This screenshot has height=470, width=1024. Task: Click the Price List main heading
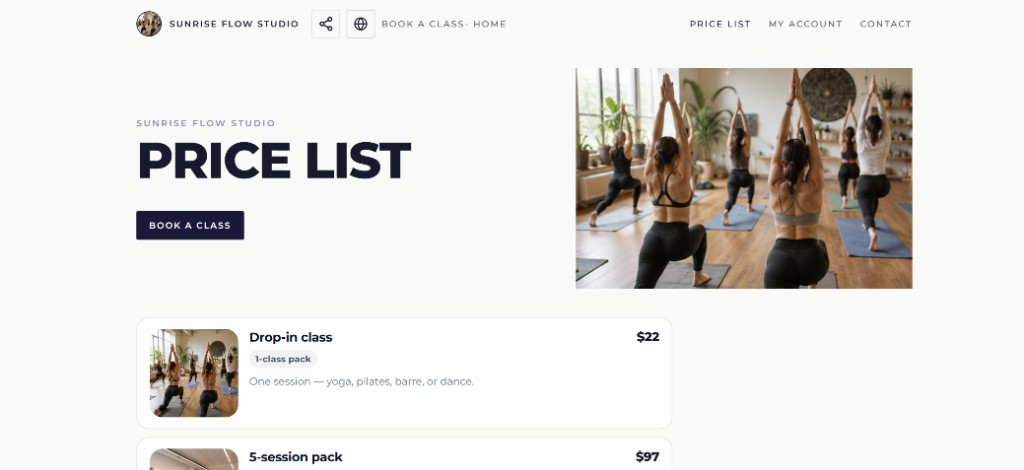coord(274,161)
